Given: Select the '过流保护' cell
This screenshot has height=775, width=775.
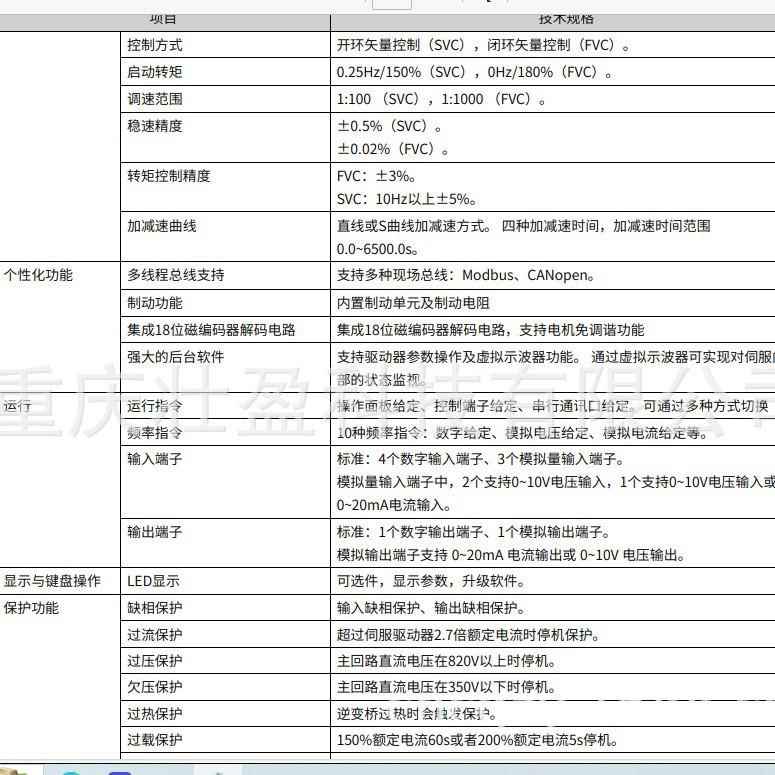Looking at the screenshot, I should (225, 634).
